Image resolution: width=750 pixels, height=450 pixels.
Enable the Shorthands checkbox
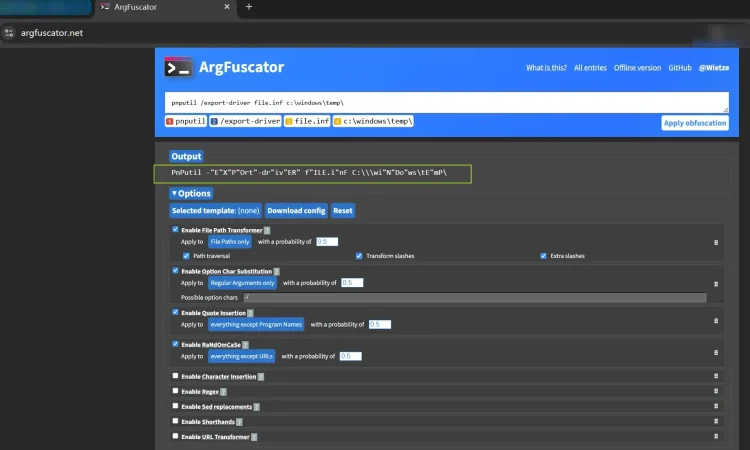(x=175, y=421)
